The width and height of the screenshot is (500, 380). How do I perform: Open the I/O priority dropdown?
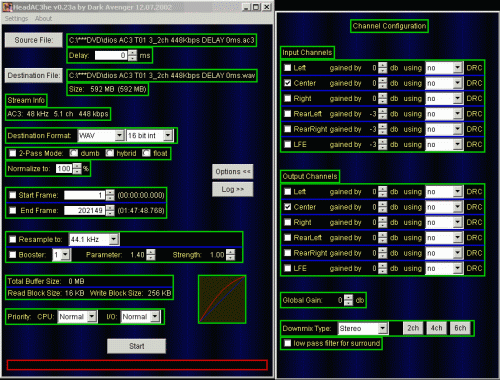point(141,316)
